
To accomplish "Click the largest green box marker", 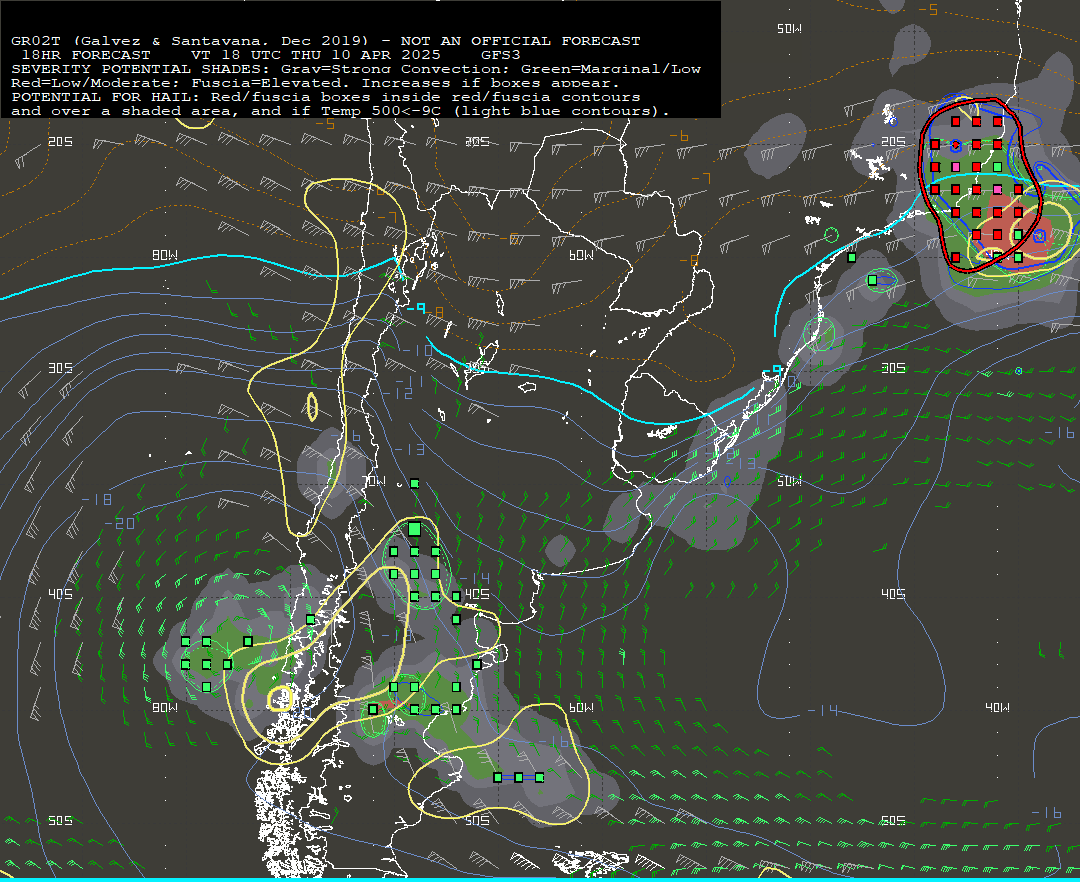I will click(x=414, y=529).
